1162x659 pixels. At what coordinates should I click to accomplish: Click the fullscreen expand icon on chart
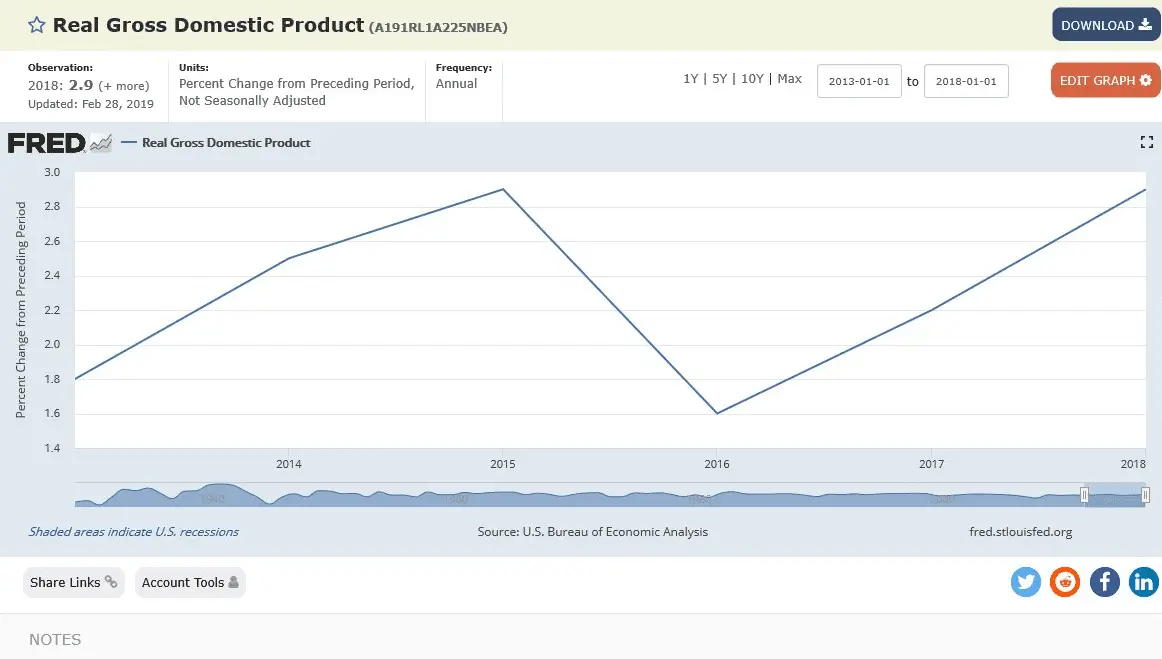(1146, 143)
